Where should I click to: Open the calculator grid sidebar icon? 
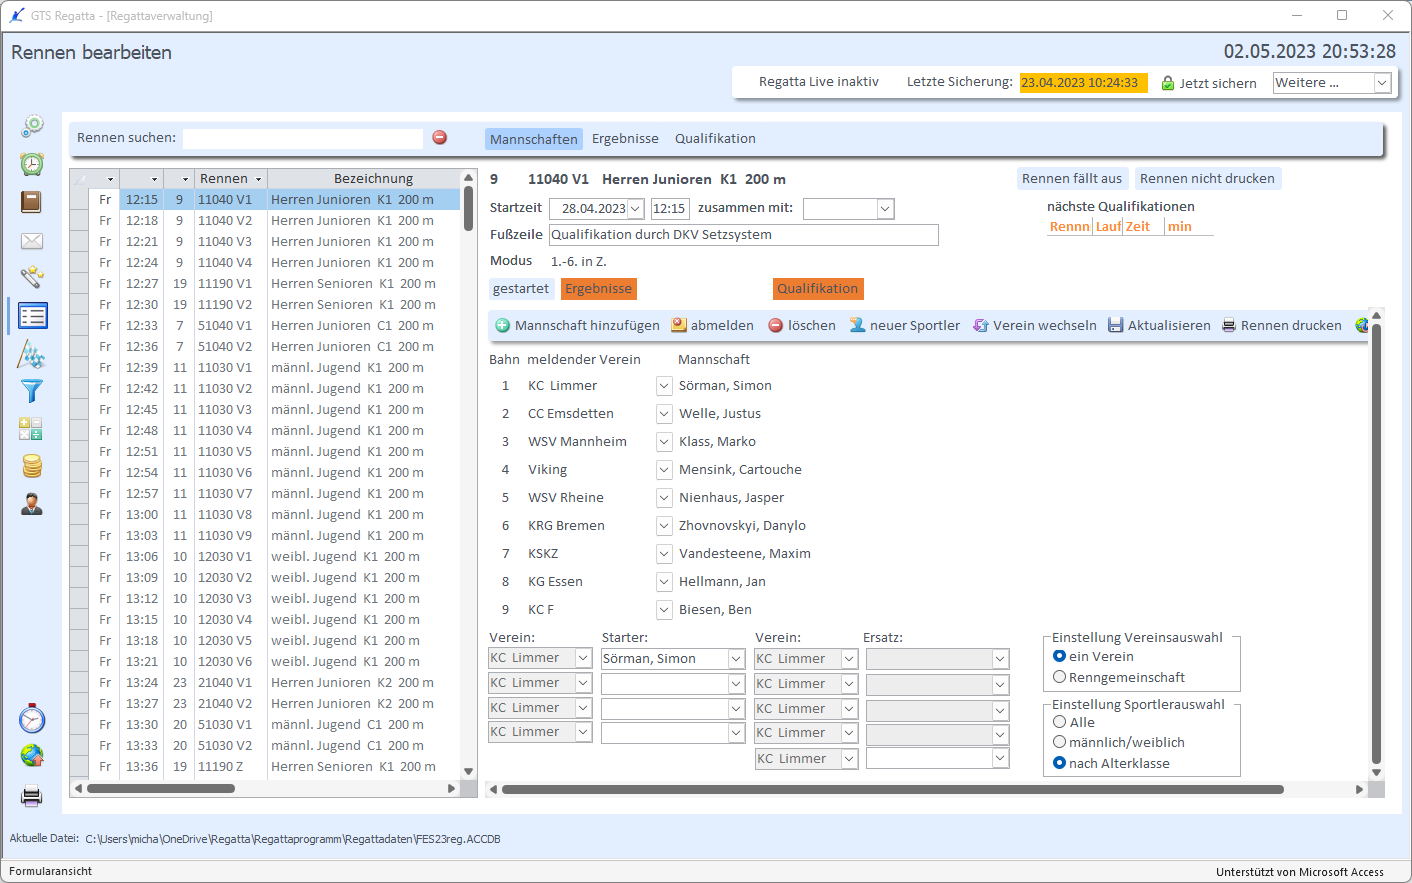(x=31, y=429)
